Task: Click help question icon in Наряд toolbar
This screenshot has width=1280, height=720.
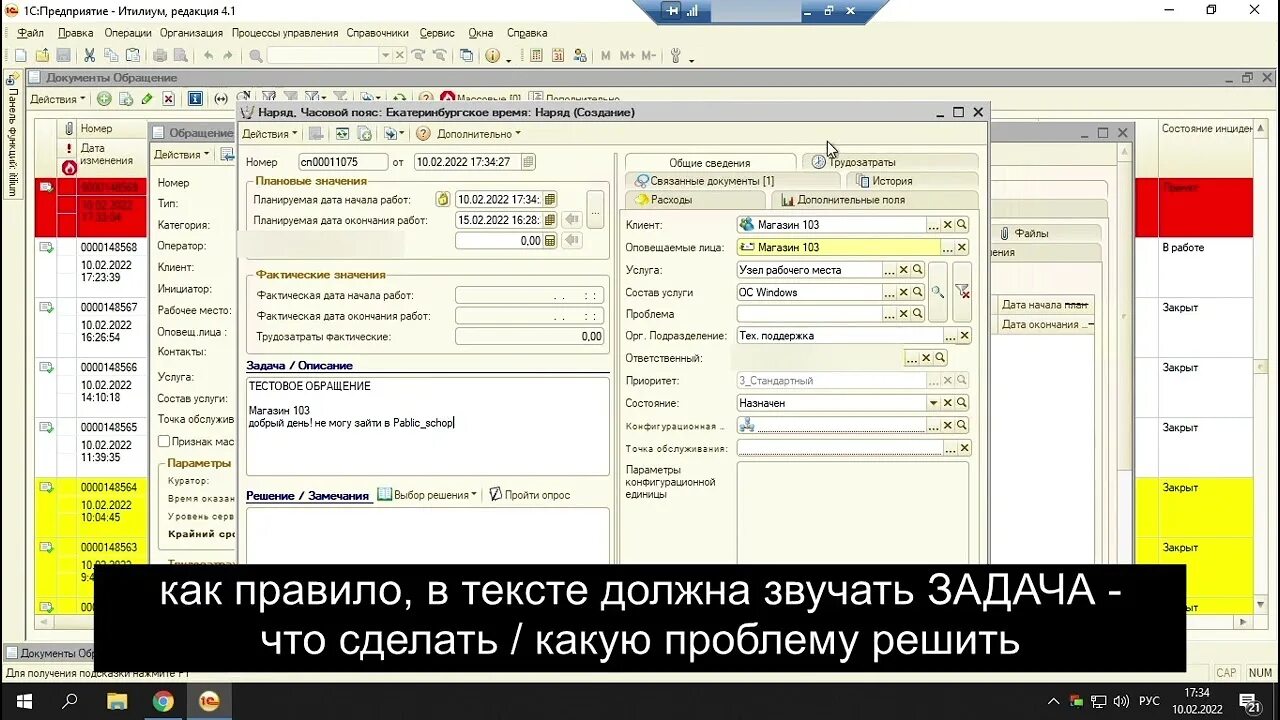Action: 423,134
